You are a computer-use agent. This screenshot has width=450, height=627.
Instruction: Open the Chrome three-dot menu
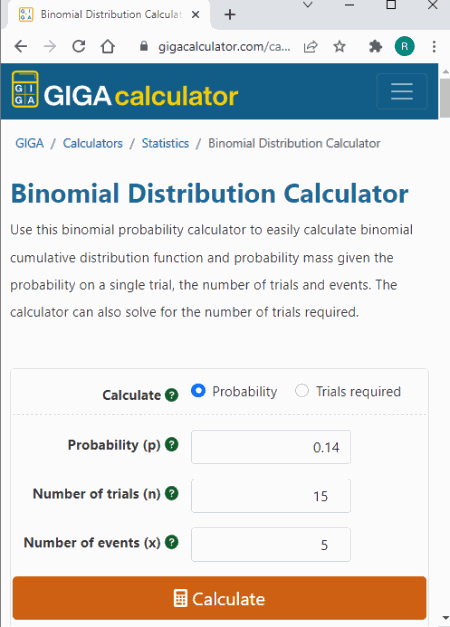pos(434,47)
